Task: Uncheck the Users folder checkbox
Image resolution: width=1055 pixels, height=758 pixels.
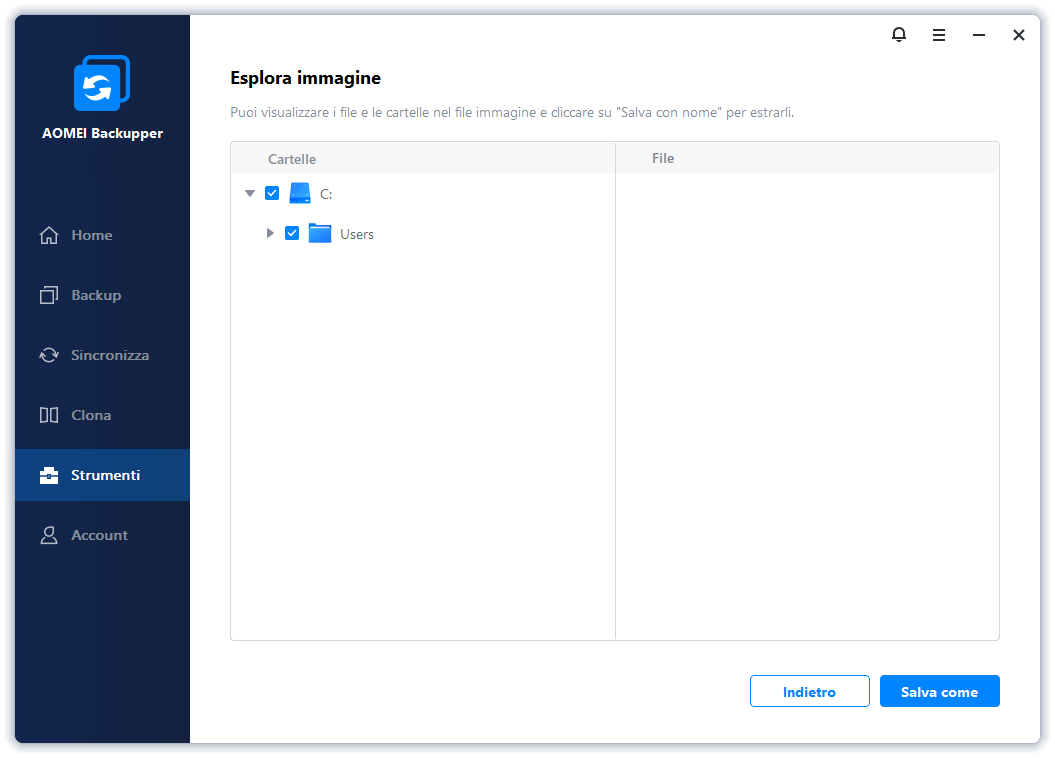Action: (292, 233)
